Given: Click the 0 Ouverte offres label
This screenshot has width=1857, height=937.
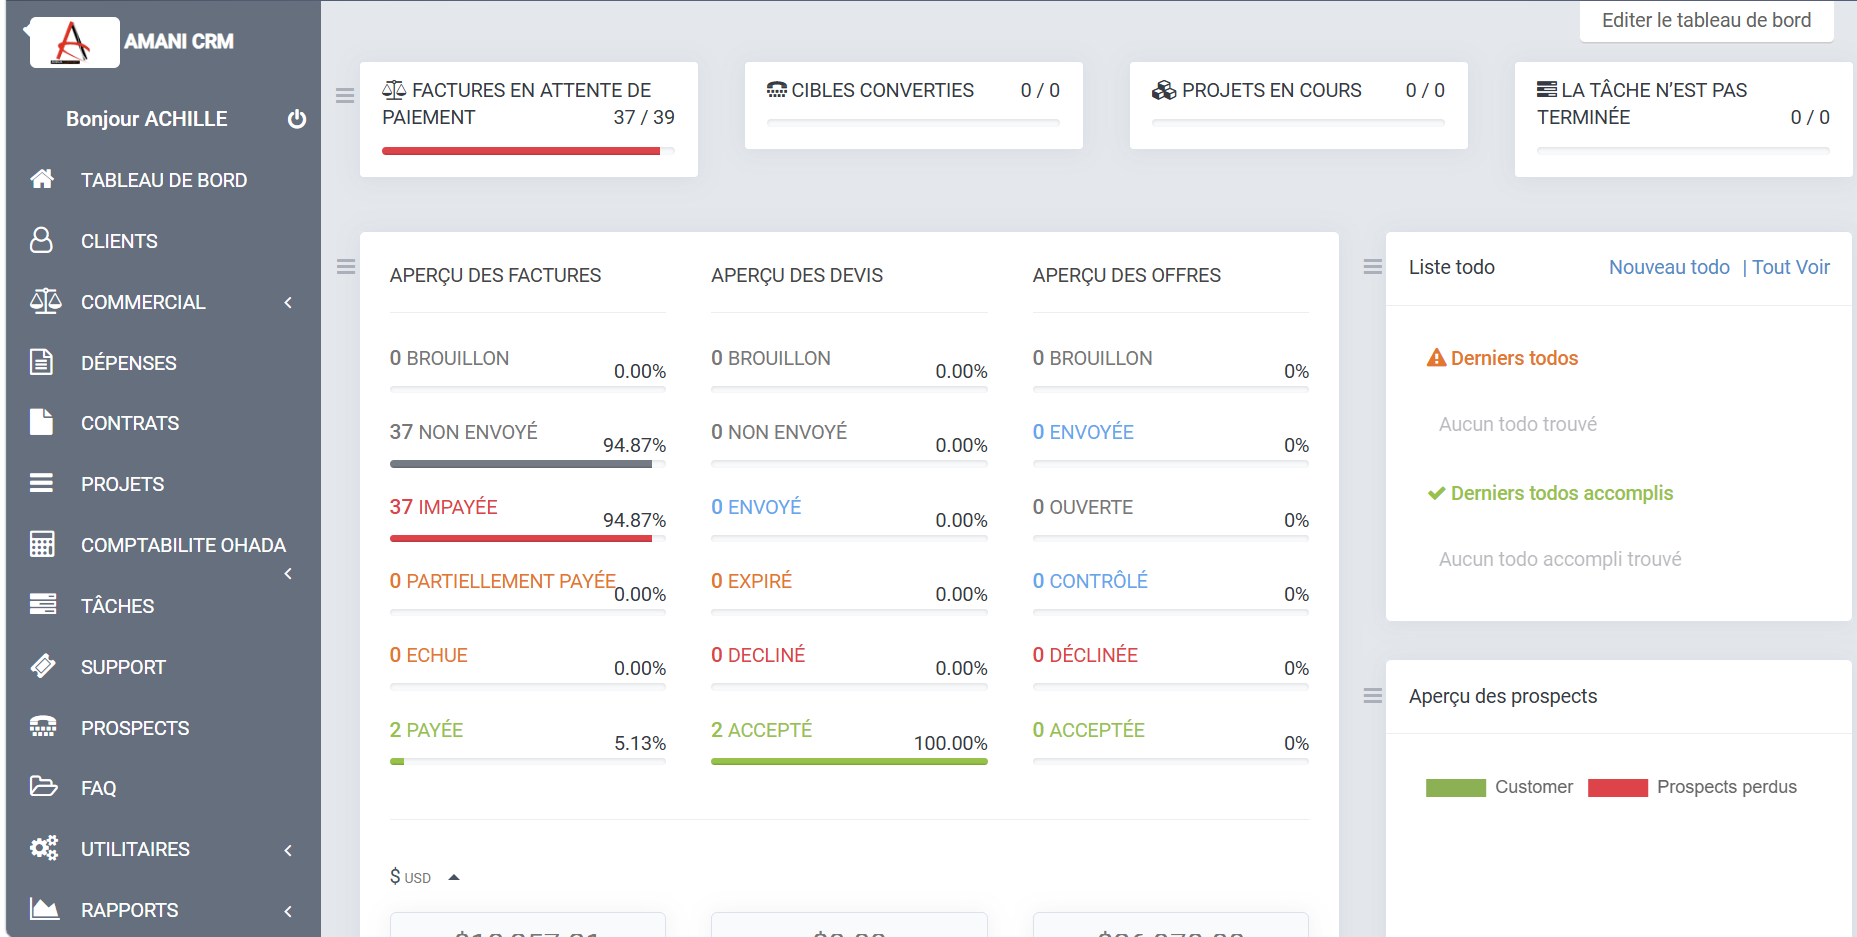Looking at the screenshot, I should pos(1083,507).
